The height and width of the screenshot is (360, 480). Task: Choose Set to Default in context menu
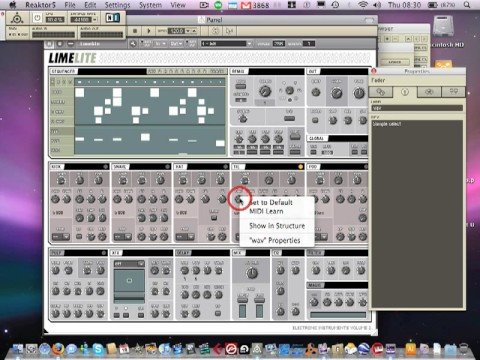click(x=271, y=202)
